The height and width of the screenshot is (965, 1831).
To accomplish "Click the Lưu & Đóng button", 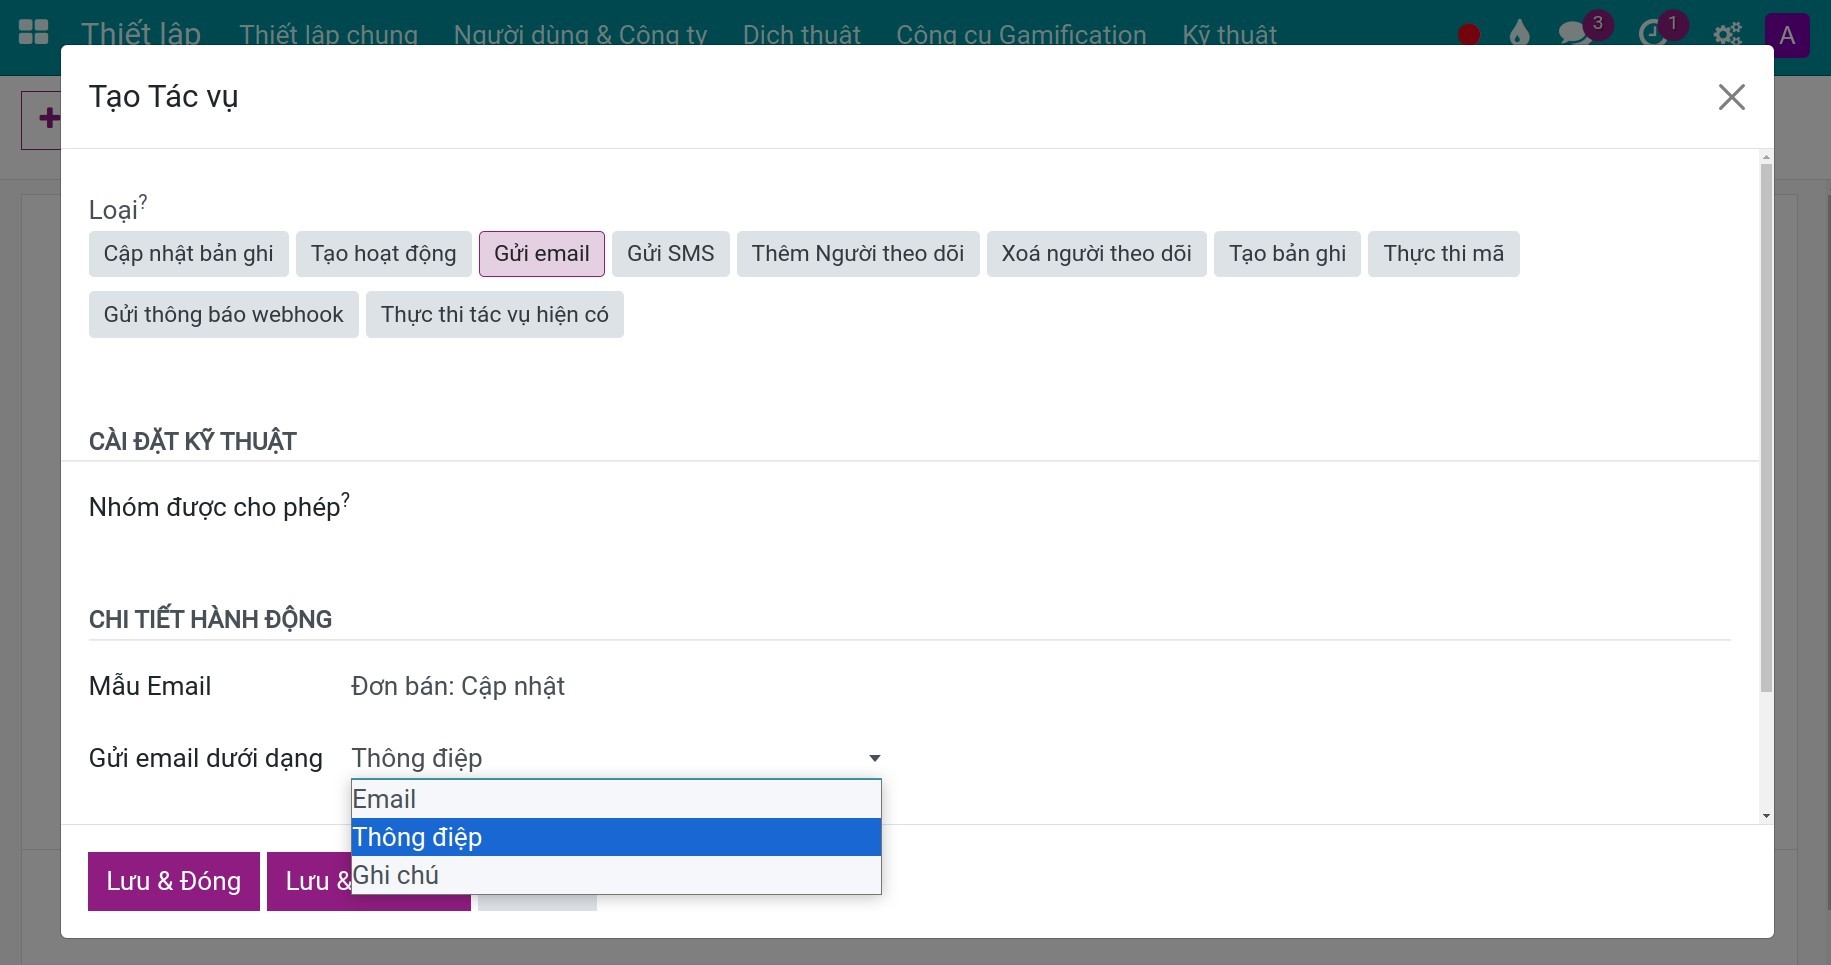I will (174, 881).
